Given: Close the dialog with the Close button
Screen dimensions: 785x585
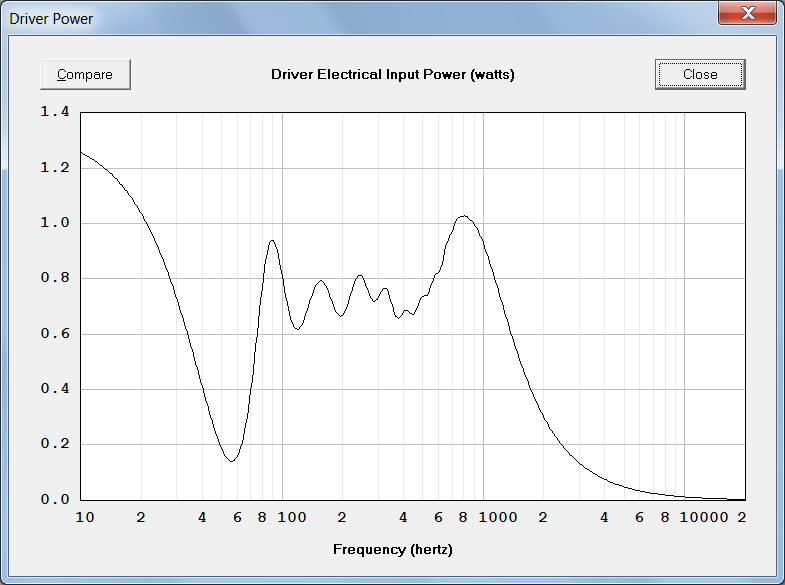Looking at the screenshot, I should click(700, 75).
